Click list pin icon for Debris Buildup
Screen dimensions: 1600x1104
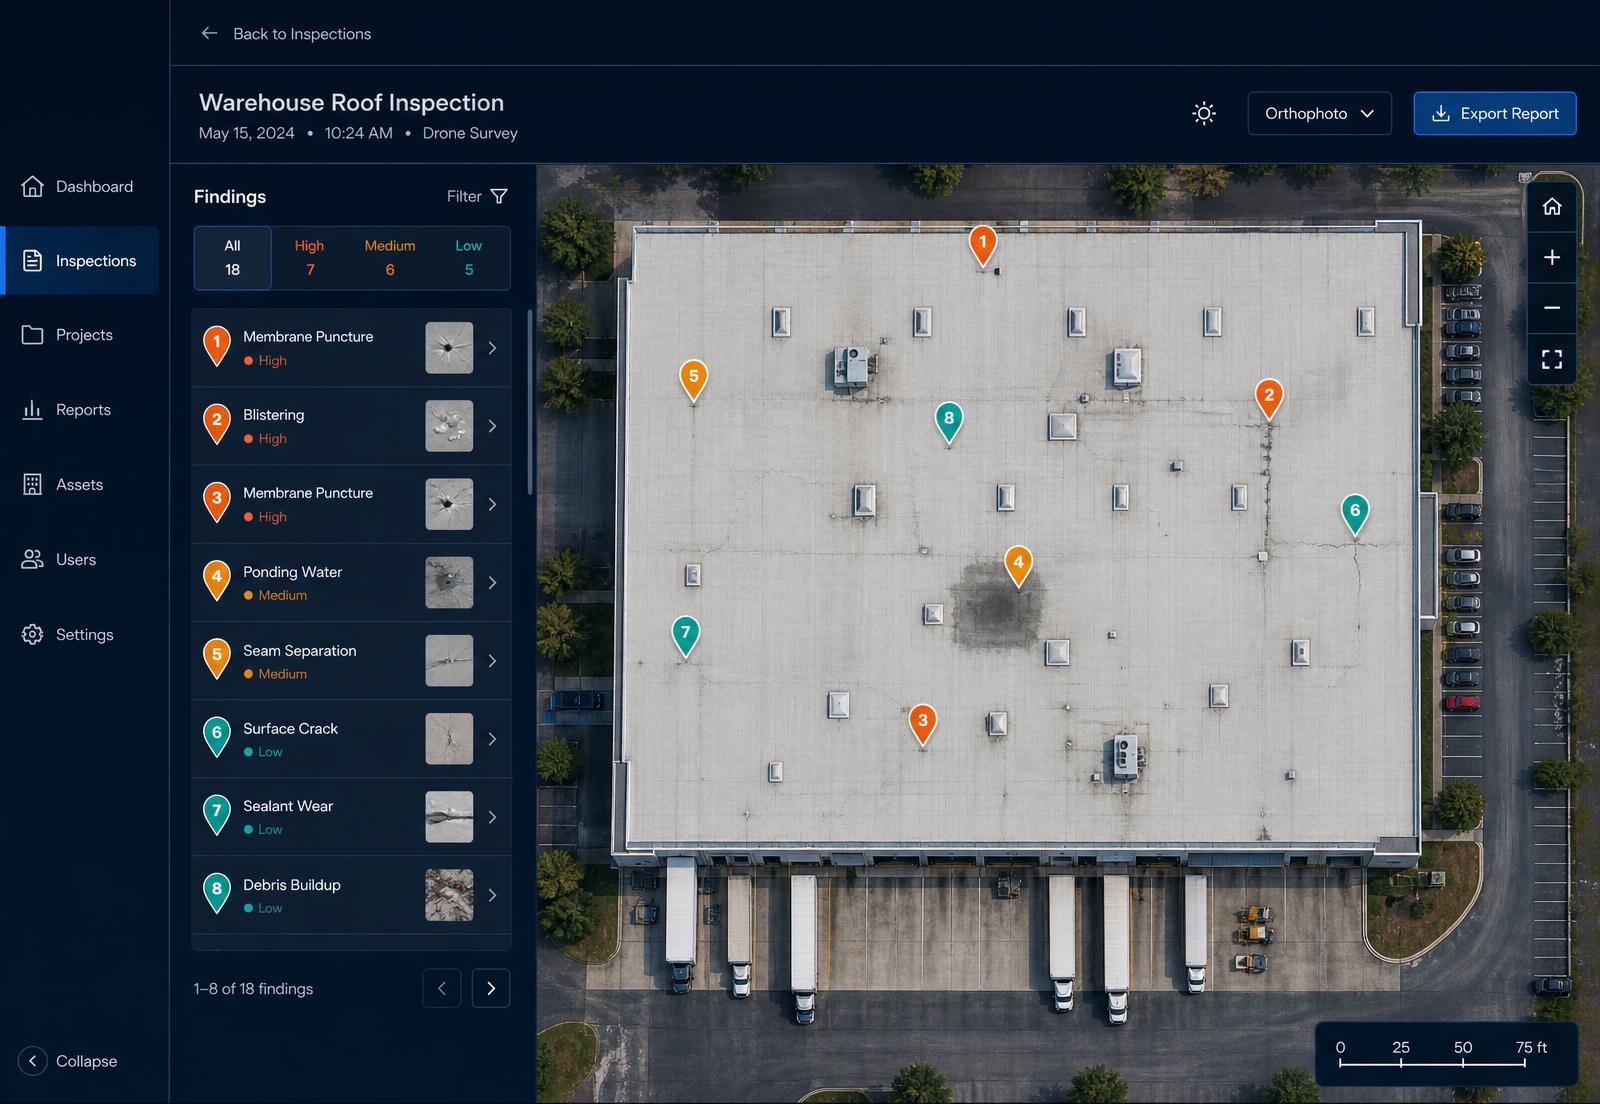[217, 892]
